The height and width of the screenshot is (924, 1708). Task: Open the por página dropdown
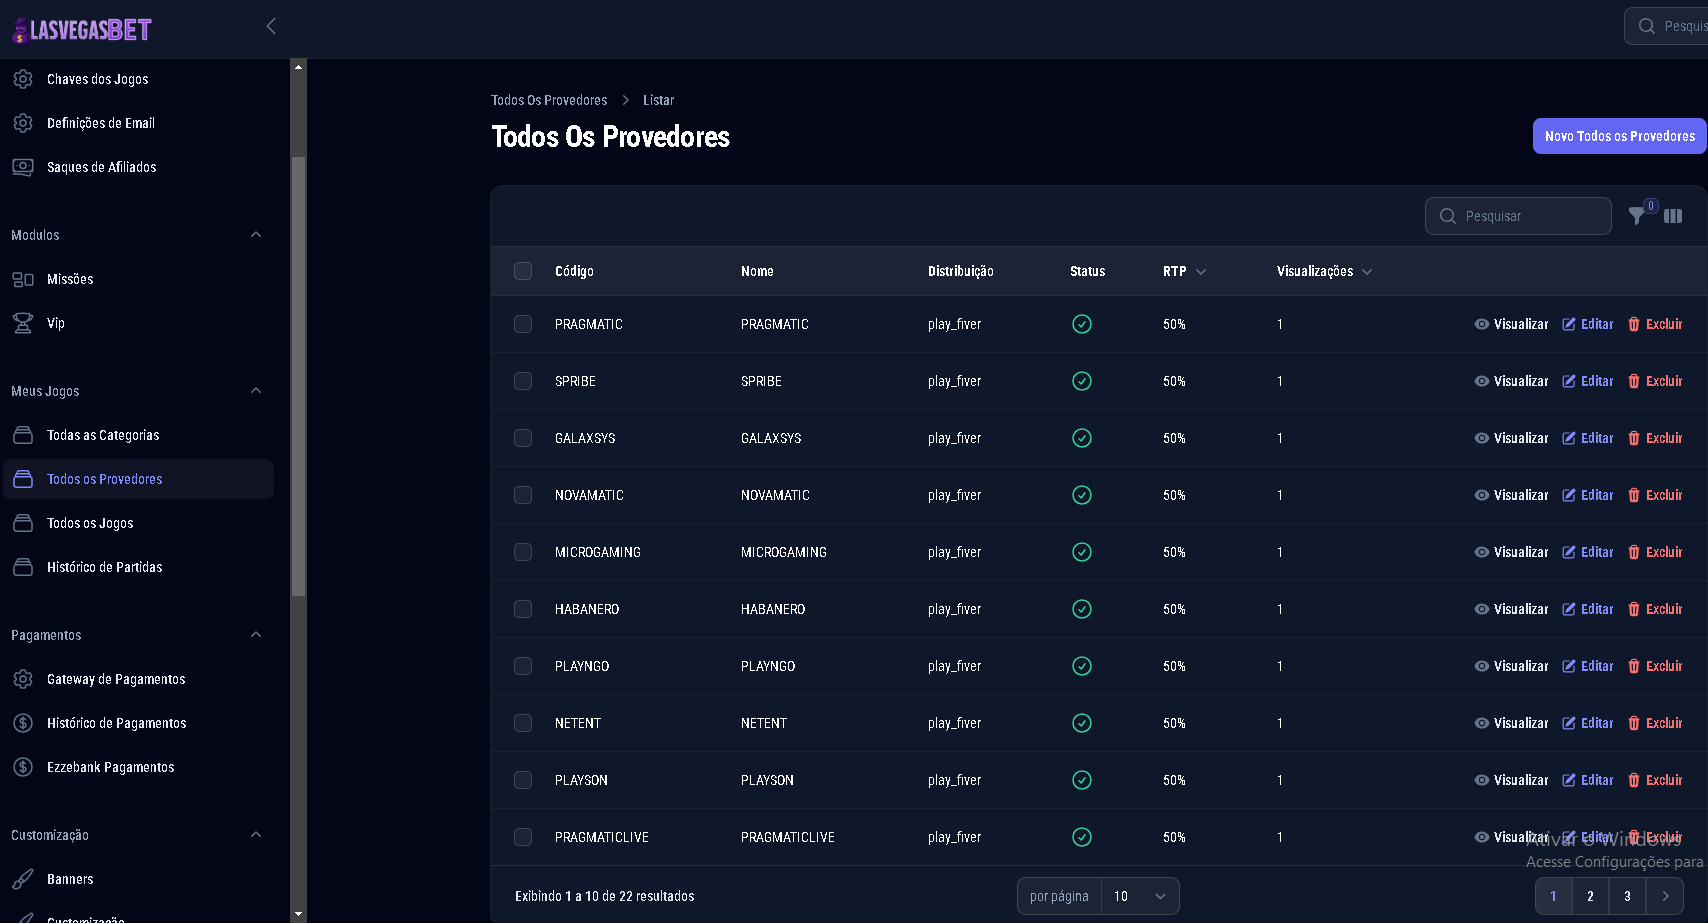[x=1140, y=896]
